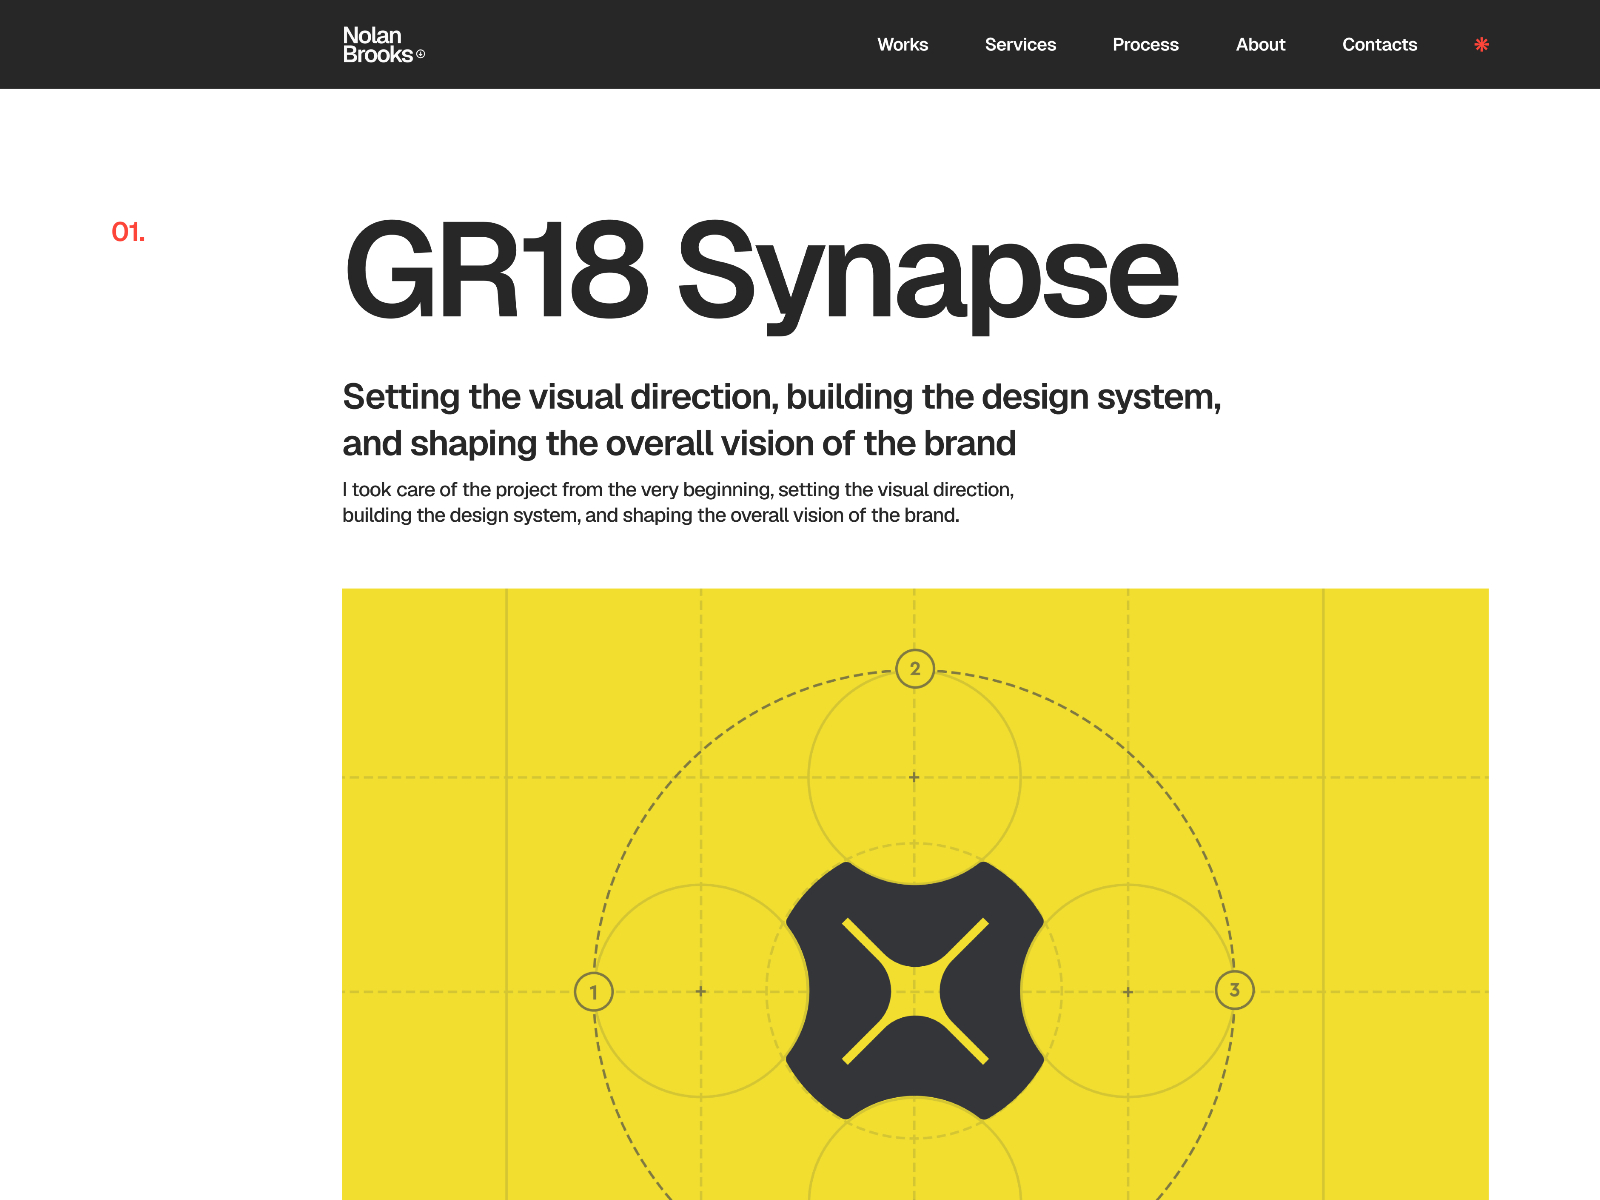
Task: Click paragraph starting 'I took care'
Action: click(x=678, y=503)
